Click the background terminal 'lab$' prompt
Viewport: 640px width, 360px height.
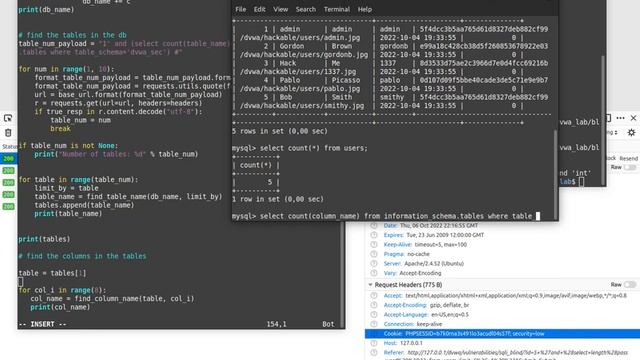568,182
